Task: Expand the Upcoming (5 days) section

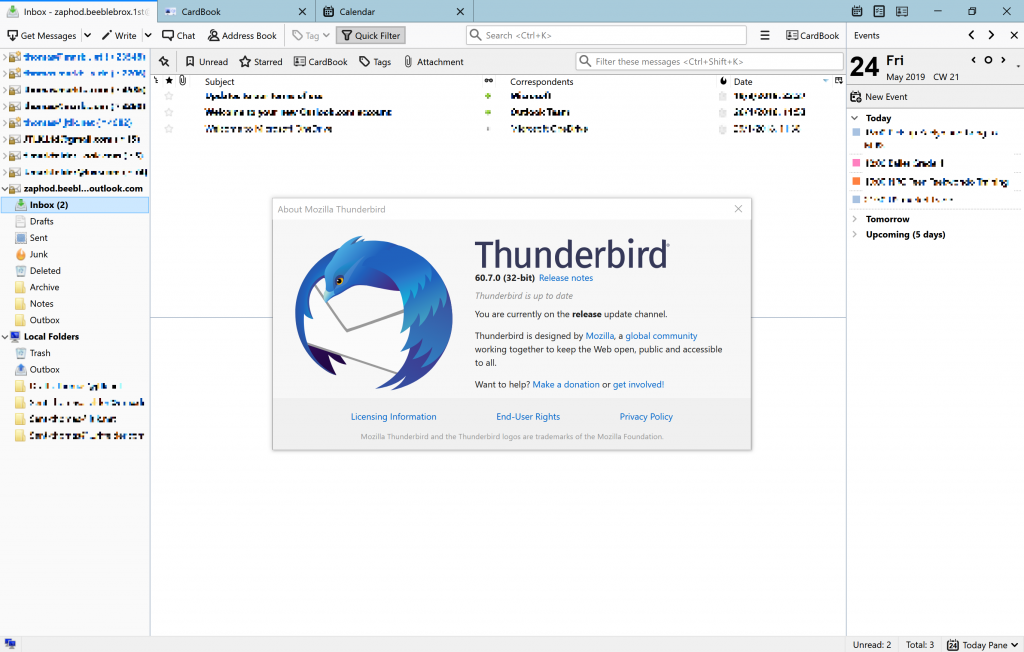Action: tap(855, 235)
